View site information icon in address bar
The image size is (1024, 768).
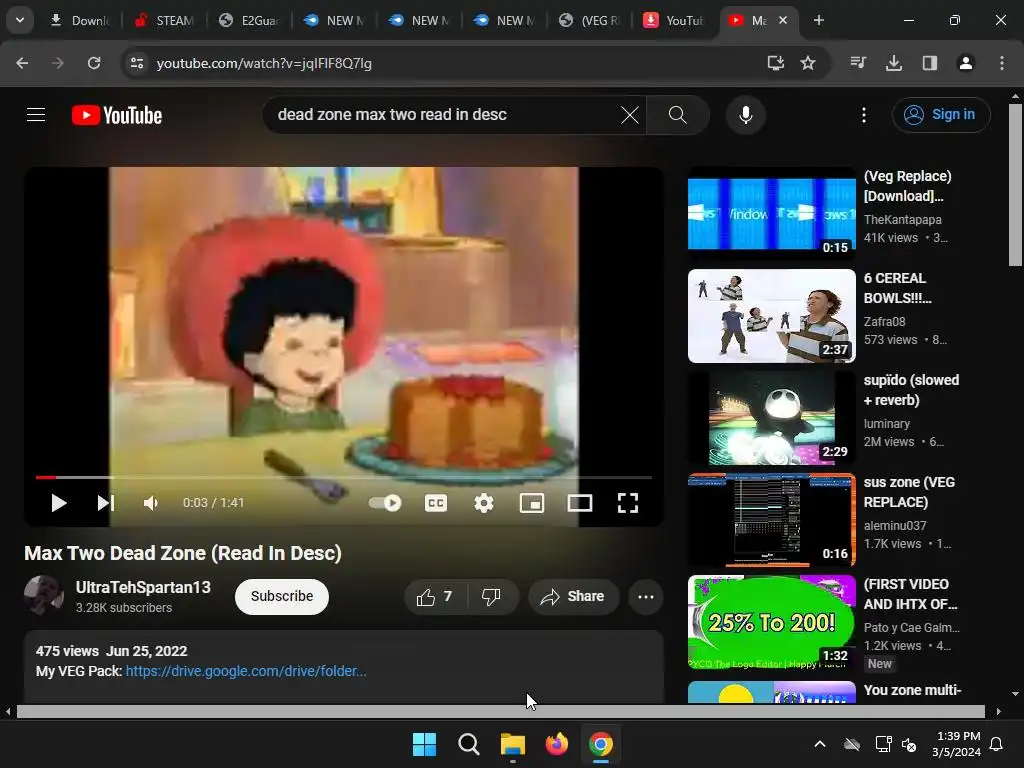point(136,63)
